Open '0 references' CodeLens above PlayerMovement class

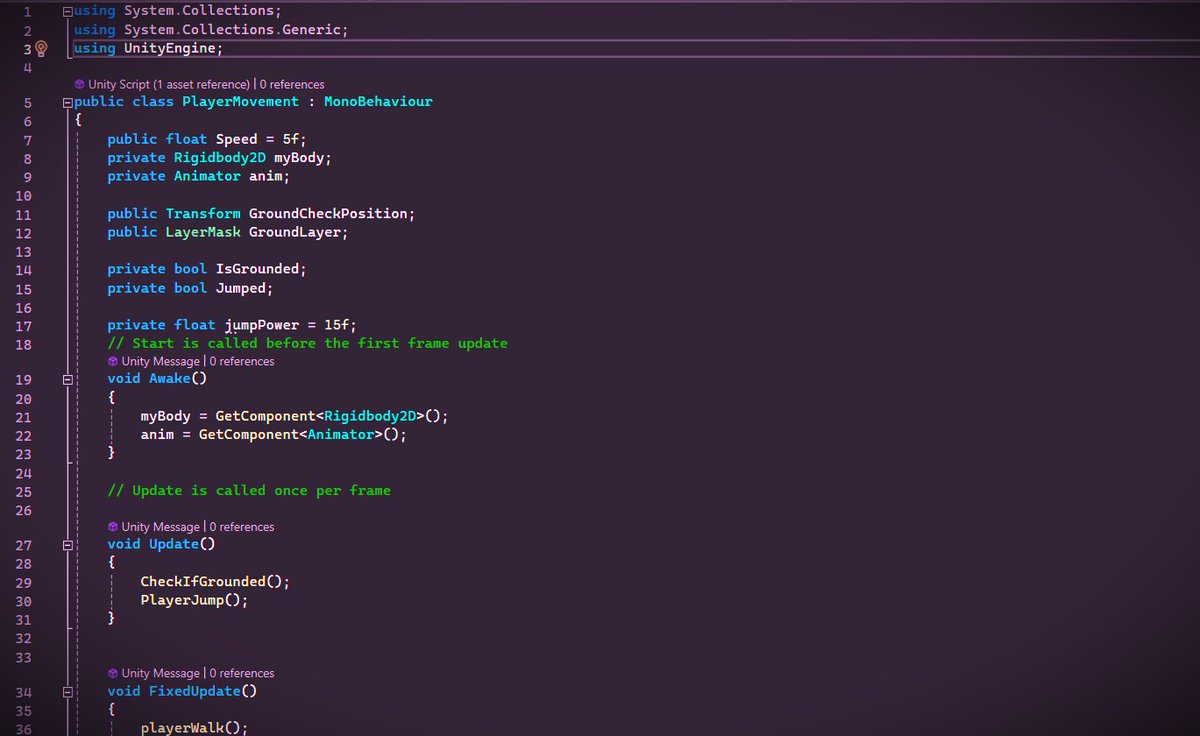[291, 85]
